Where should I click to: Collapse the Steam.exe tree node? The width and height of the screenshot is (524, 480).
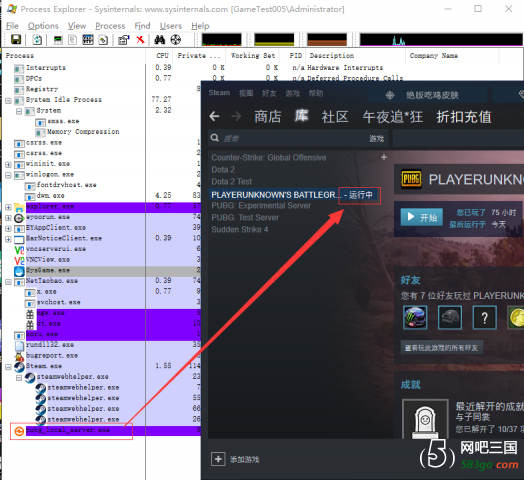[x=8, y=367]
